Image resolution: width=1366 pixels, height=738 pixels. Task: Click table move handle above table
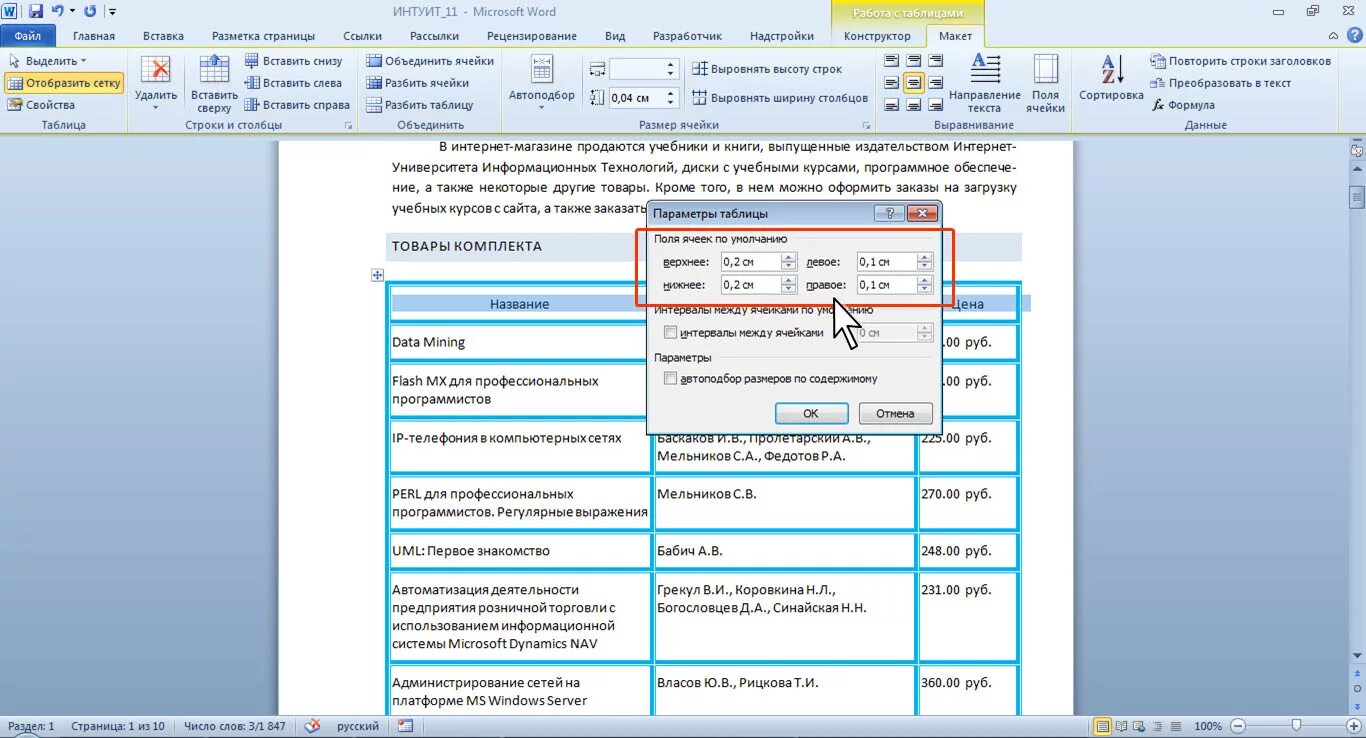click(377, 275)
